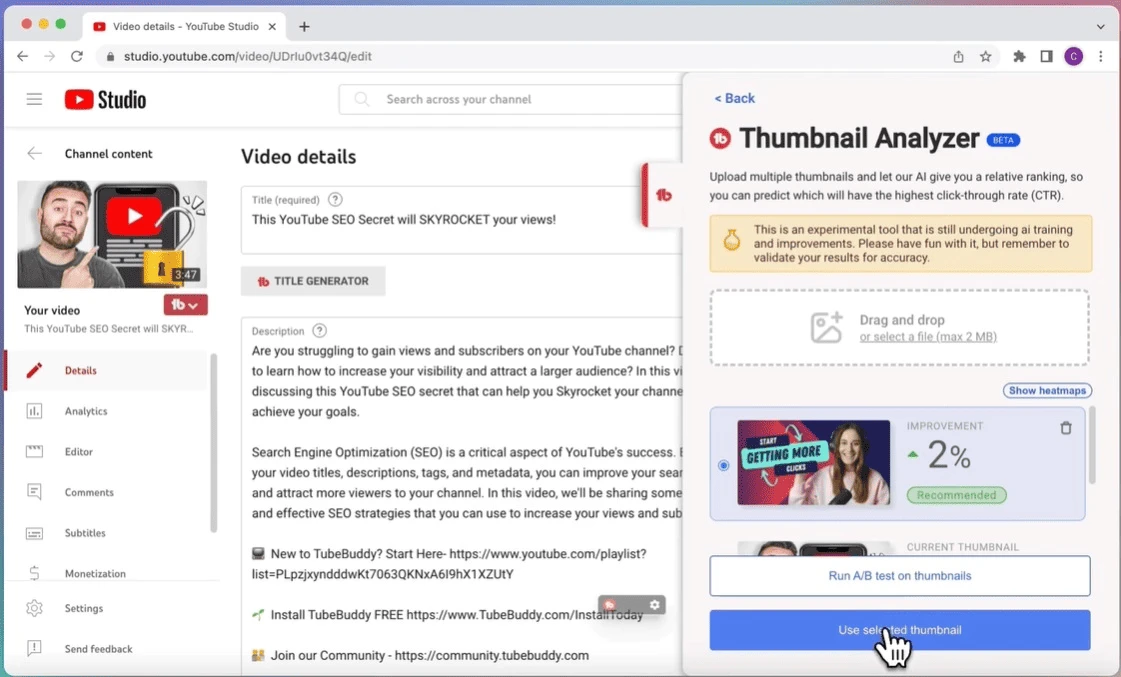Click the Send feedback exclamation icon
The width and height of the screenshot is (1121, 677).
tap(34, 648)
